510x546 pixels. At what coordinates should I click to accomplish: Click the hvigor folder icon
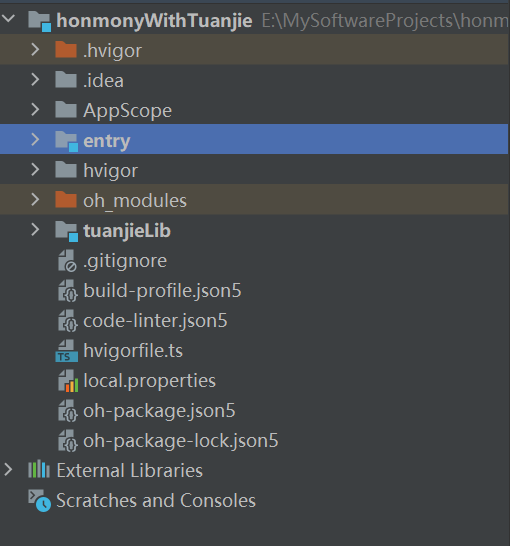pos(66,170)
